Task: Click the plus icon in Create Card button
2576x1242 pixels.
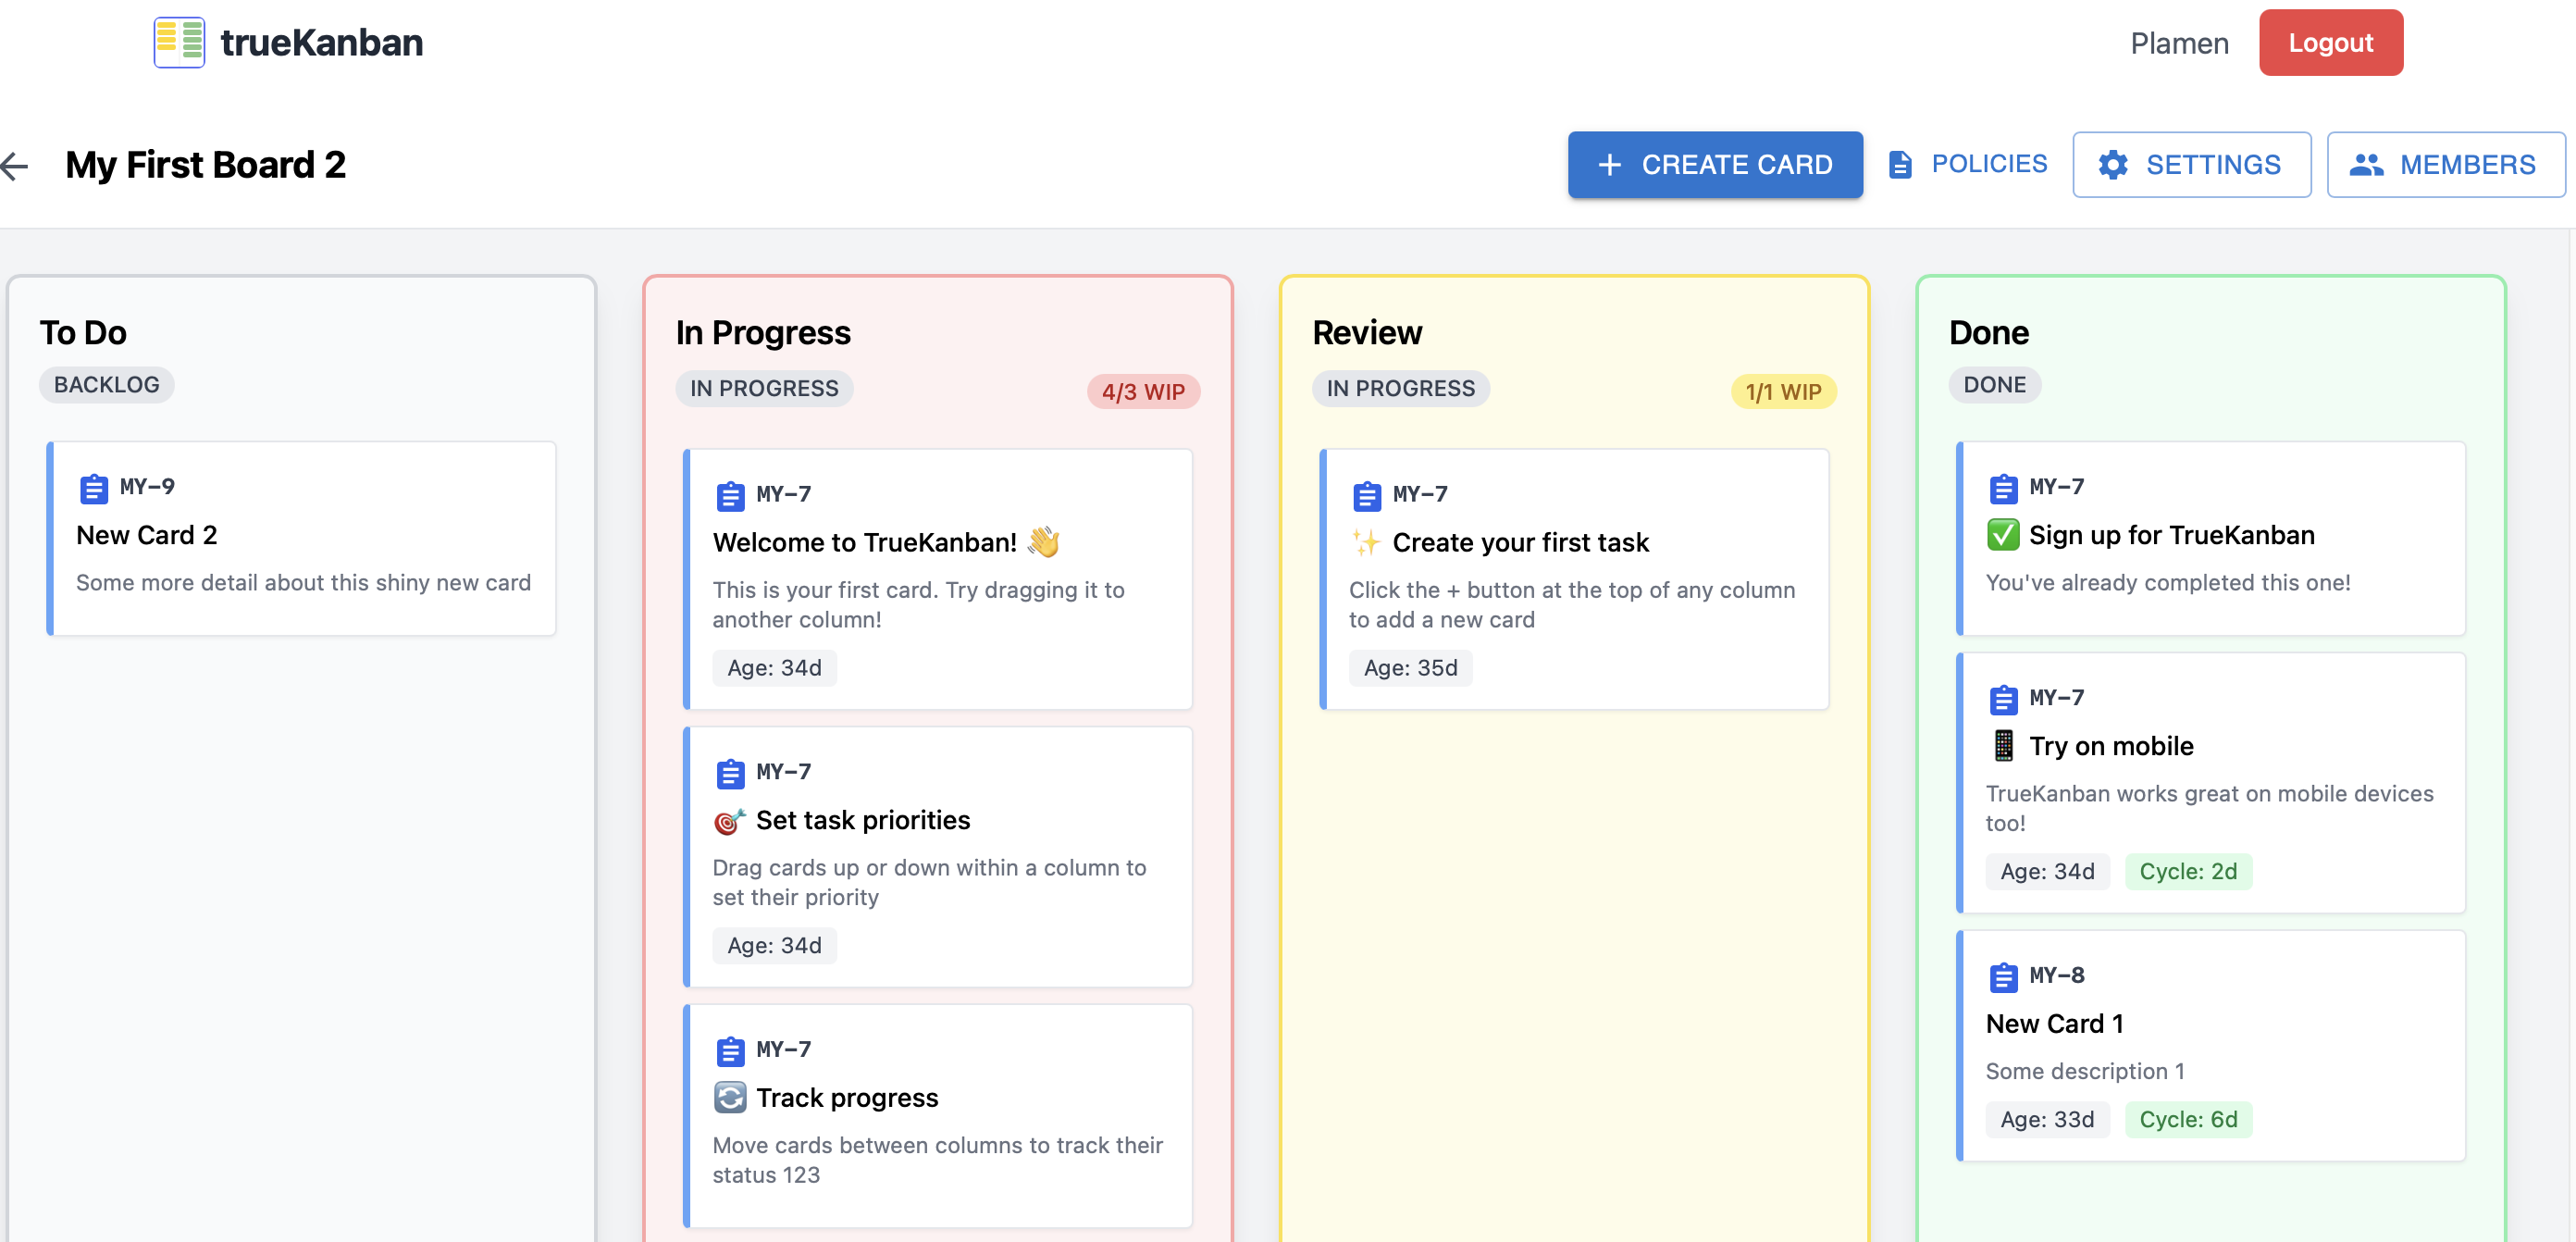Action: tap(1609, 165)
